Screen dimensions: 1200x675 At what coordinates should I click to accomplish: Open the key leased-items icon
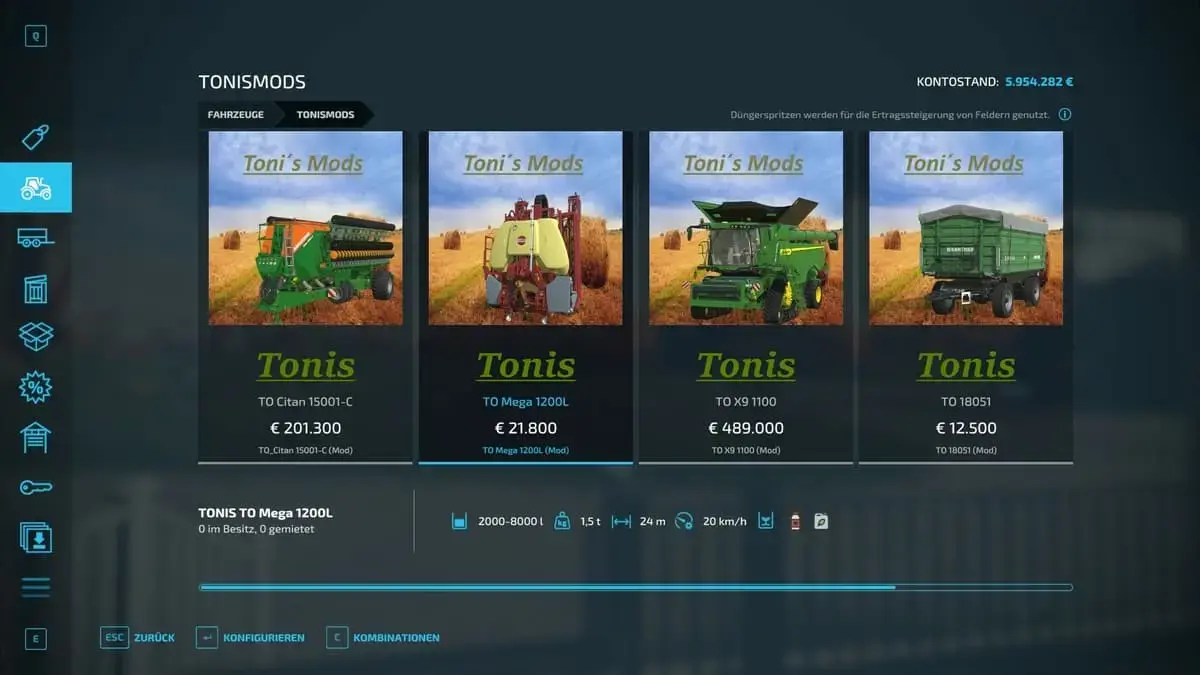36,487
